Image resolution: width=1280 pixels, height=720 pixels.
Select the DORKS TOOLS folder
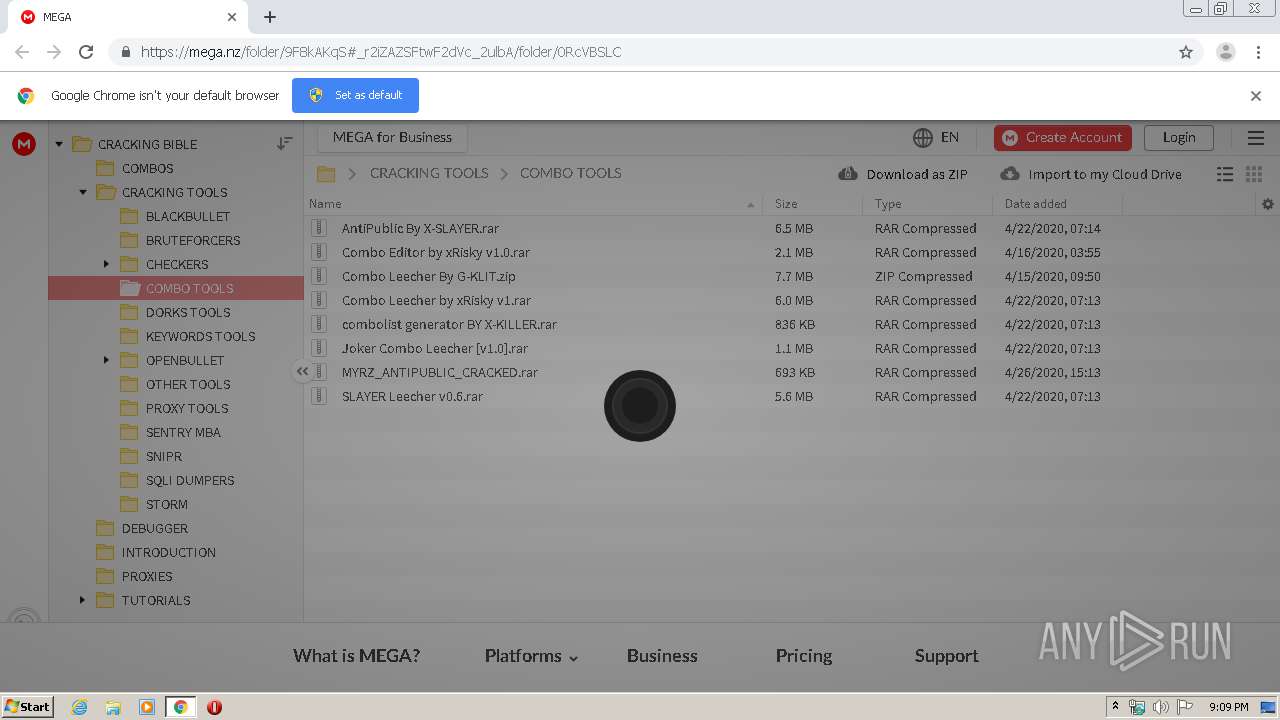point(188,312)
